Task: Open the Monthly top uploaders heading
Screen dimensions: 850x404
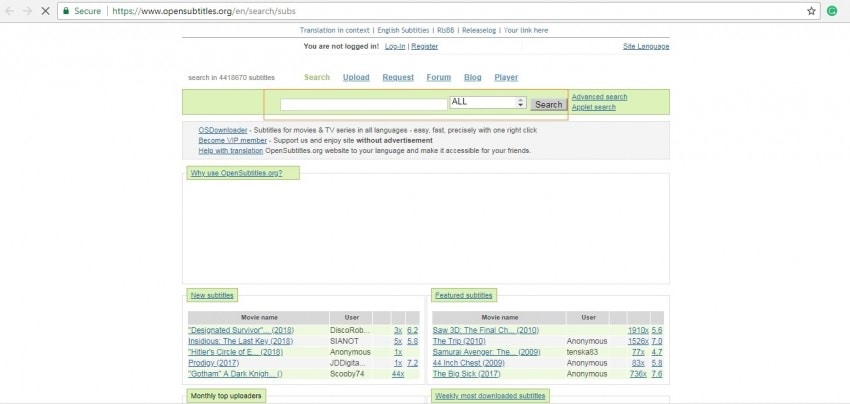Action: tap(226, 396)
